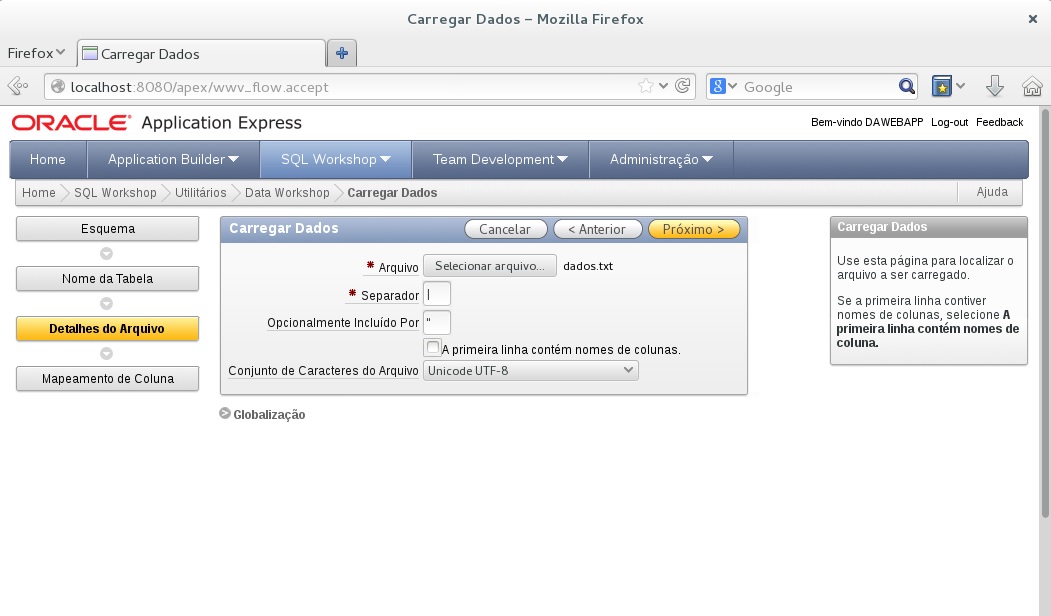Click Data Workshop breadcrumb link
1051x616 pixels.
pyautogui.click(x=287, y=193)
